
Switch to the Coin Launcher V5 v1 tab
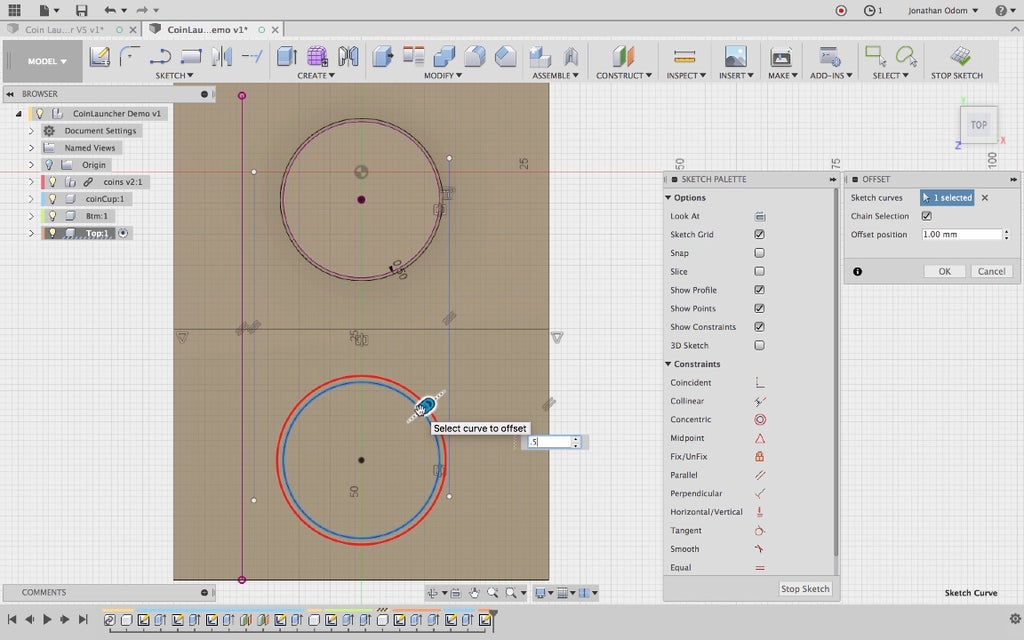63,29
